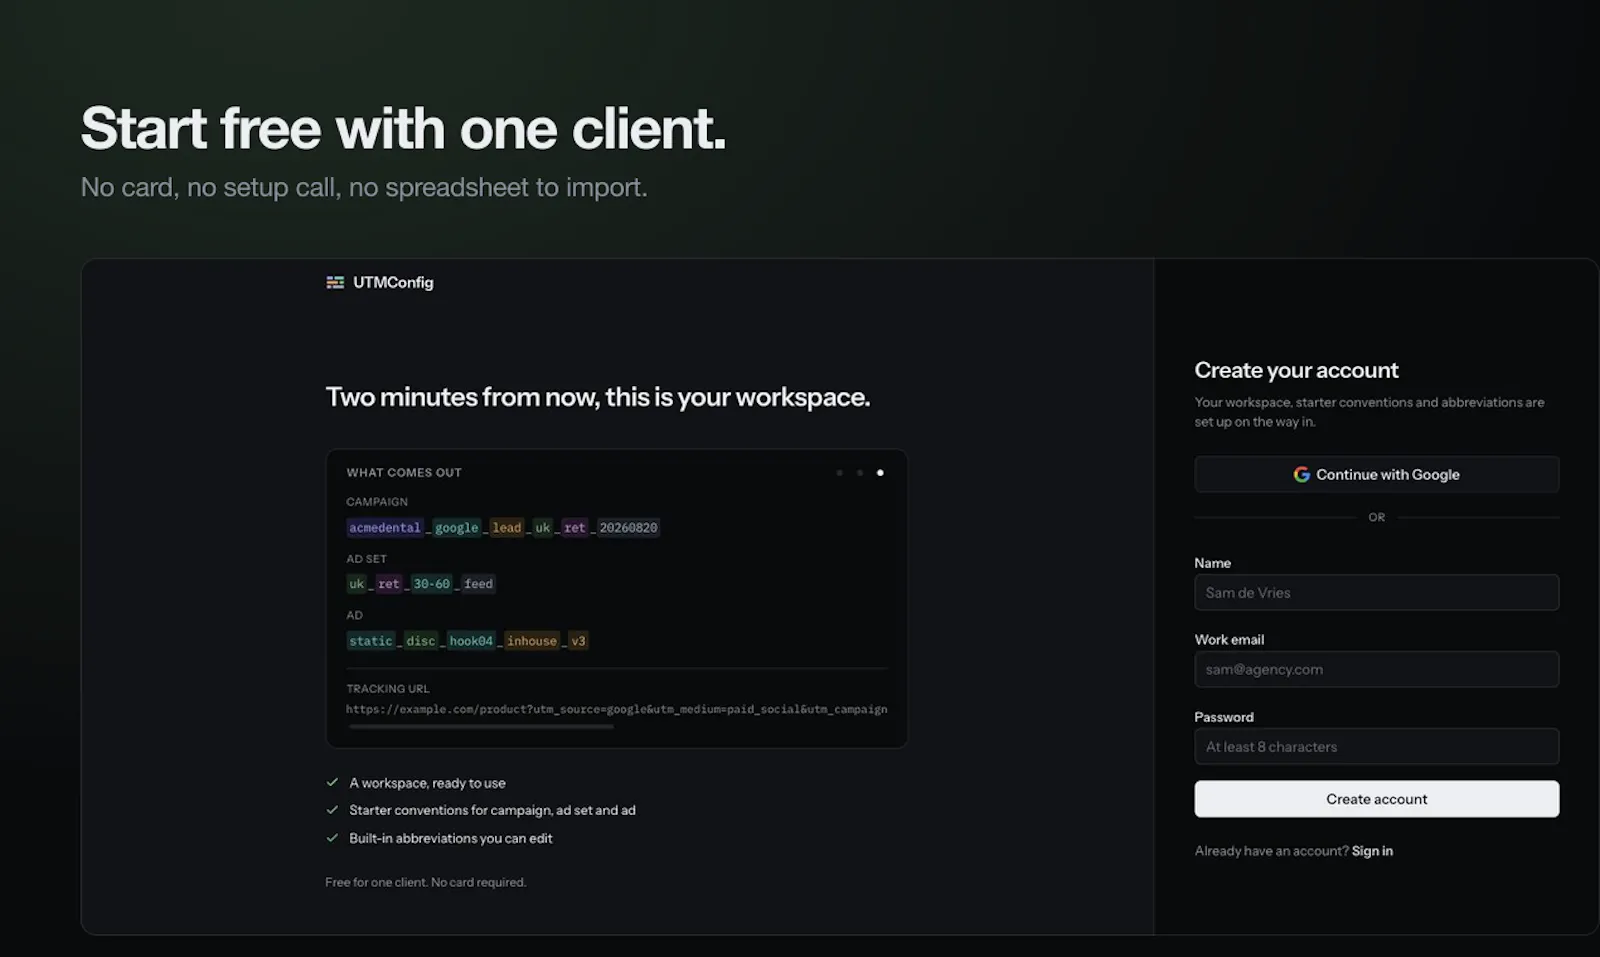Click the tracking URL text
1600x957 pixels.
[616, 709]
